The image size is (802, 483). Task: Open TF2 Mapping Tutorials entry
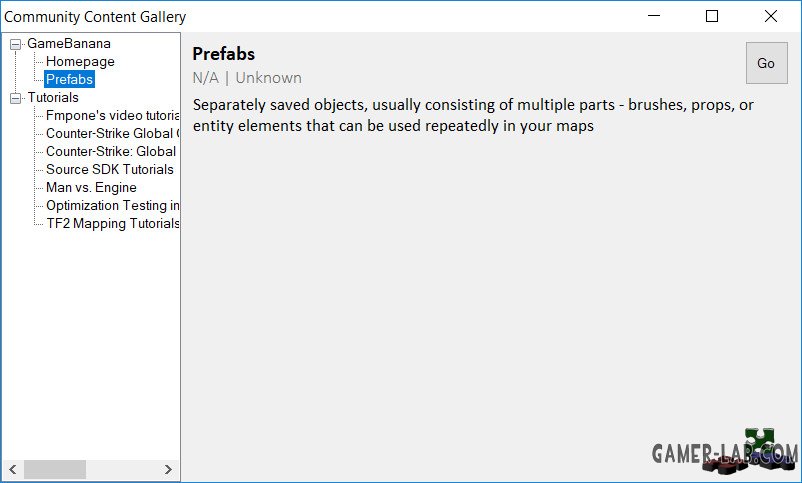[113, 223]
